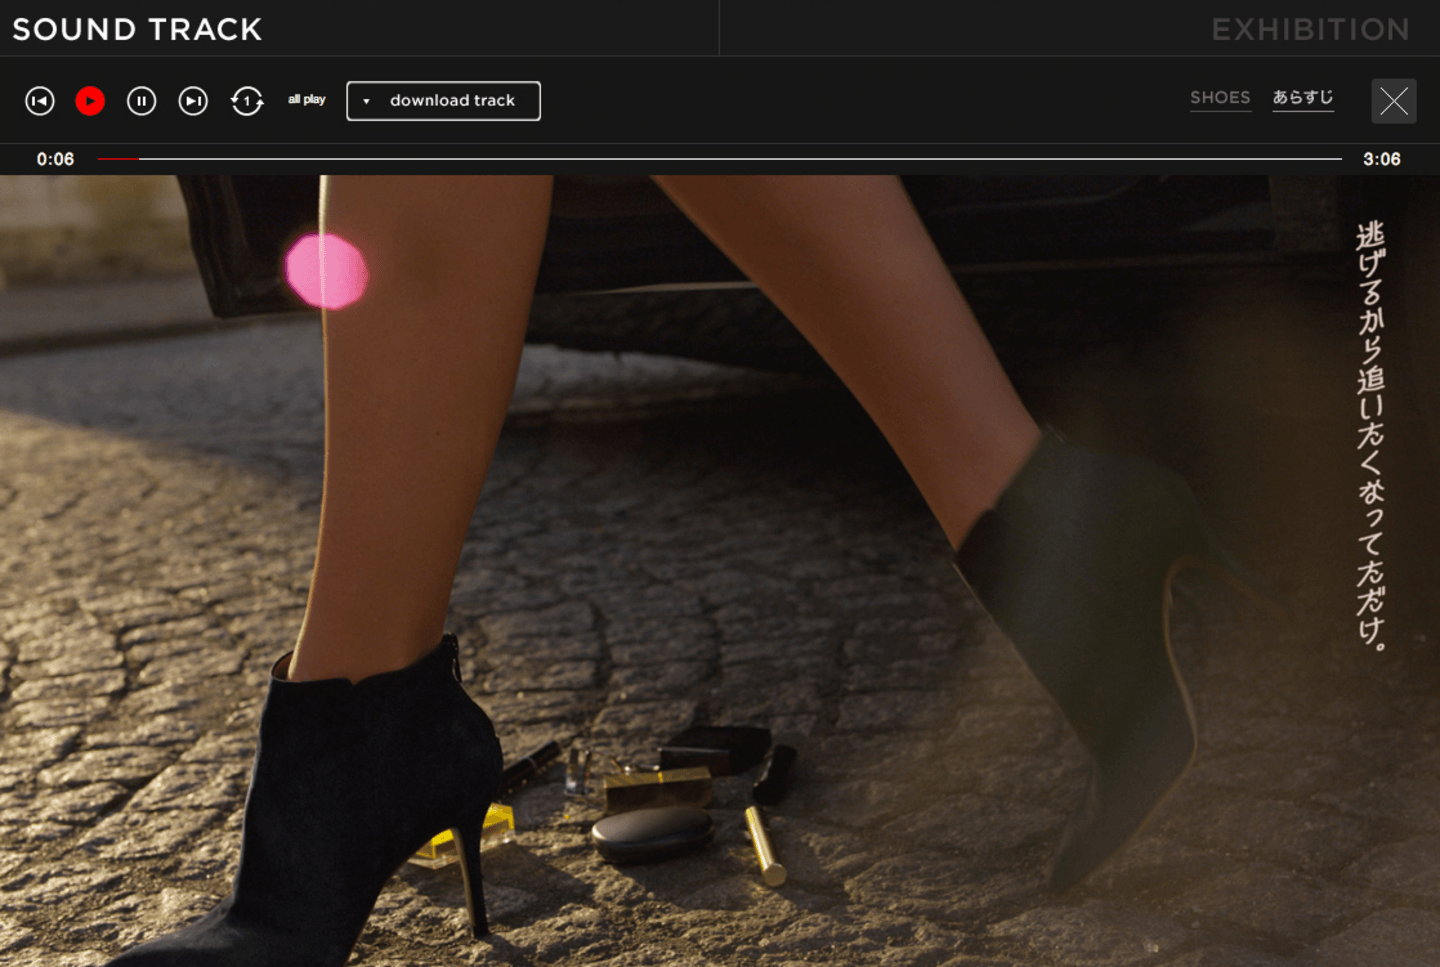This screenshot has height=967, width=1440.
Task: Click the vertical Japanese caption text
Action: coord(1371,437)
